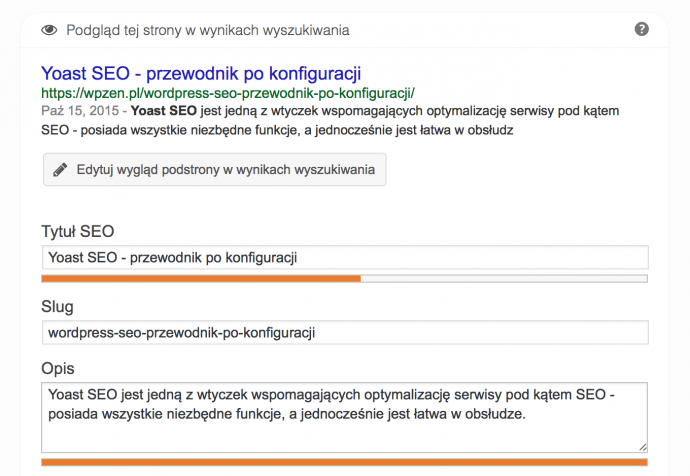Click the snippet description starting 'Paź 15, 2015'

[330, 120]
